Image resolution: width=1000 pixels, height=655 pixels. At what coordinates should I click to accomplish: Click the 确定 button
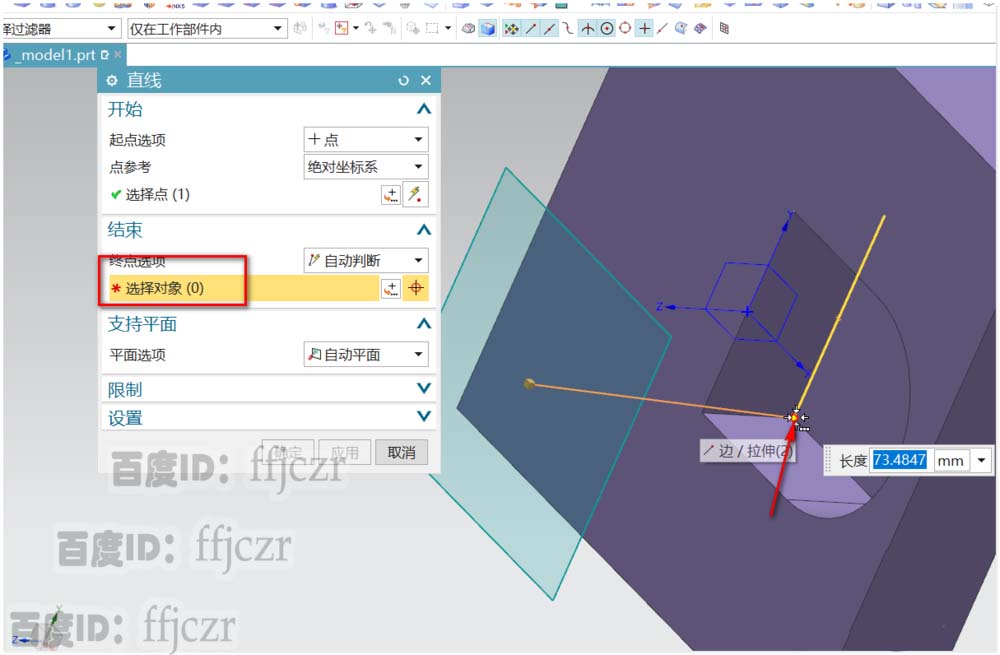(288, 452)
